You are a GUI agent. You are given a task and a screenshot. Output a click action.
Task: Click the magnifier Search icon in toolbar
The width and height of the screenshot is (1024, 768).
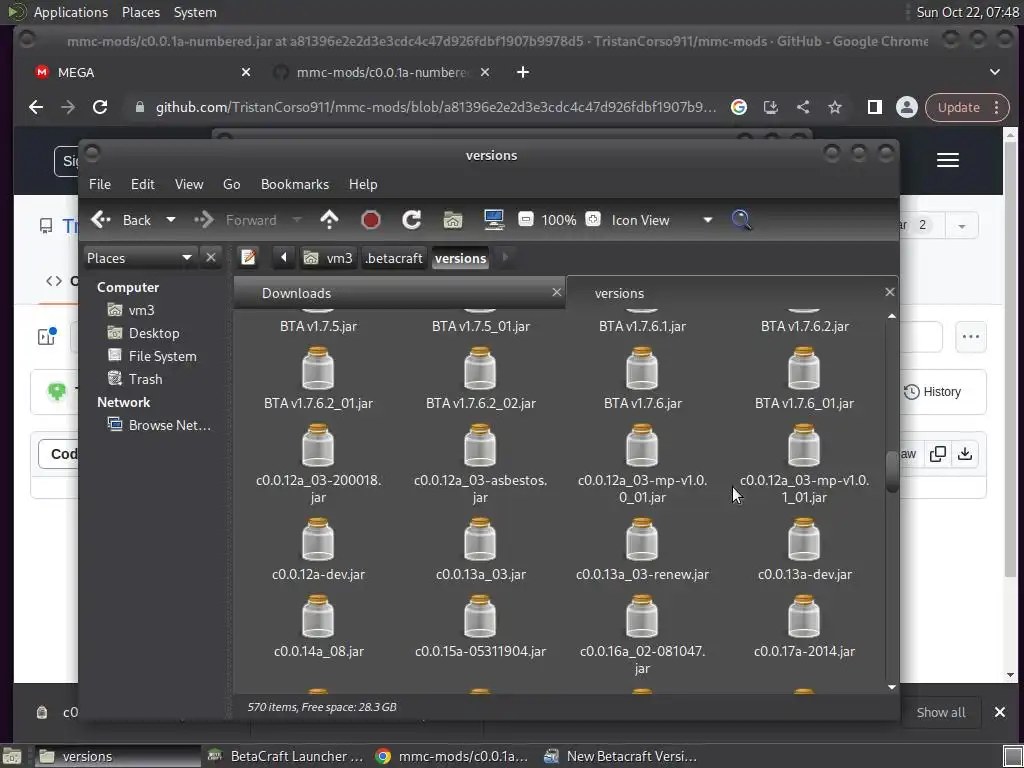click(x=741, y=220)
